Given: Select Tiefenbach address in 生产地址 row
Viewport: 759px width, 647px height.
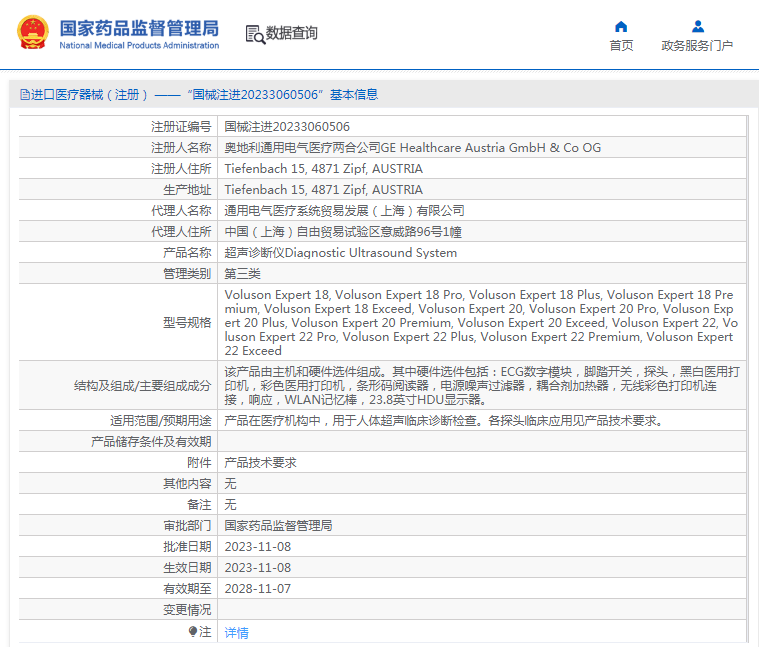Looking at the screenshot, I should tap(323, 190).
